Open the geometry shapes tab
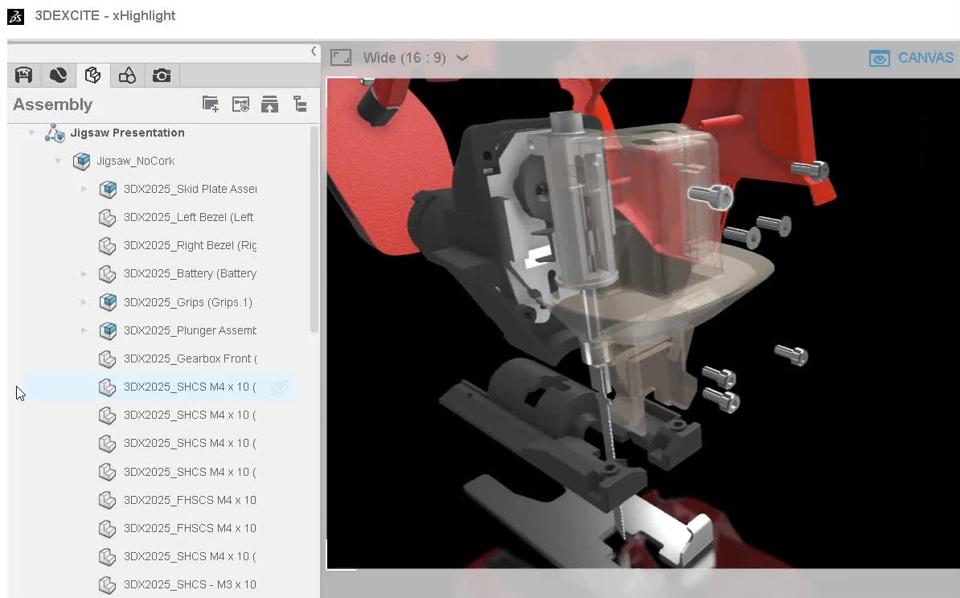 pyautogui.click(x=127, y=75)
